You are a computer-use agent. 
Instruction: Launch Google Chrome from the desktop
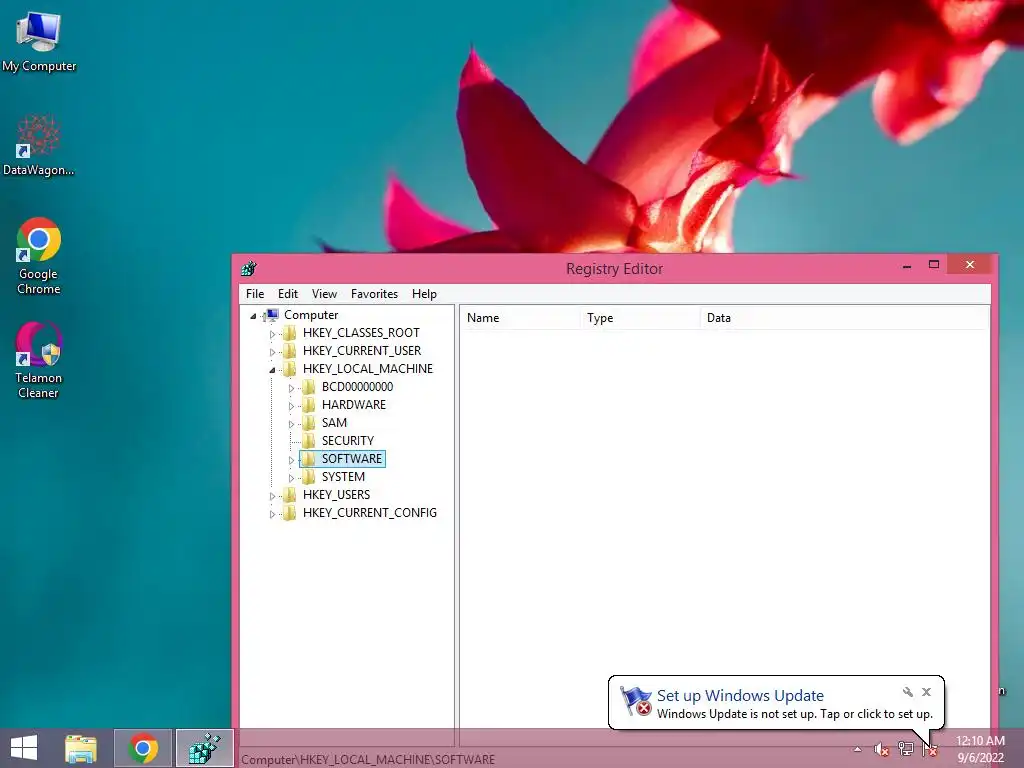pyautogui.click(x=39, y=255)
